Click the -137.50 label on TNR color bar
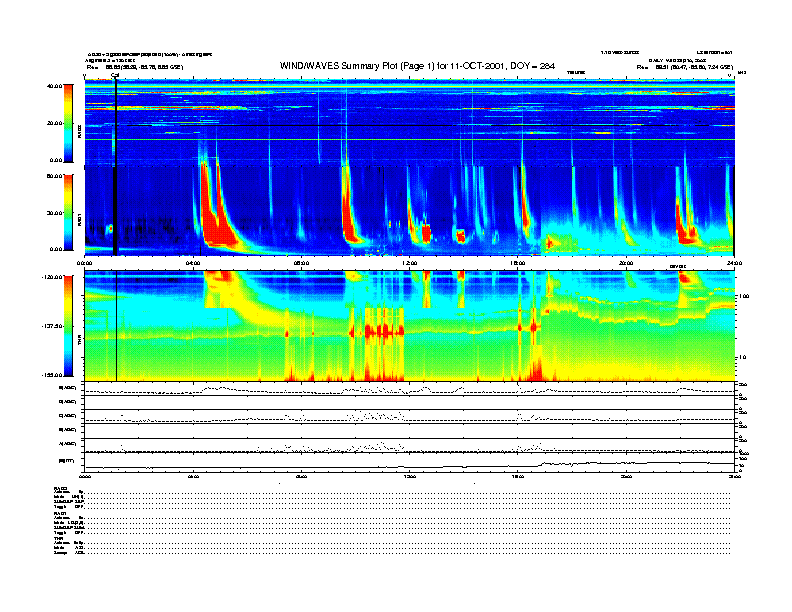Image resolution: width=792 pixels, height=612 pixels. point(53,326)
